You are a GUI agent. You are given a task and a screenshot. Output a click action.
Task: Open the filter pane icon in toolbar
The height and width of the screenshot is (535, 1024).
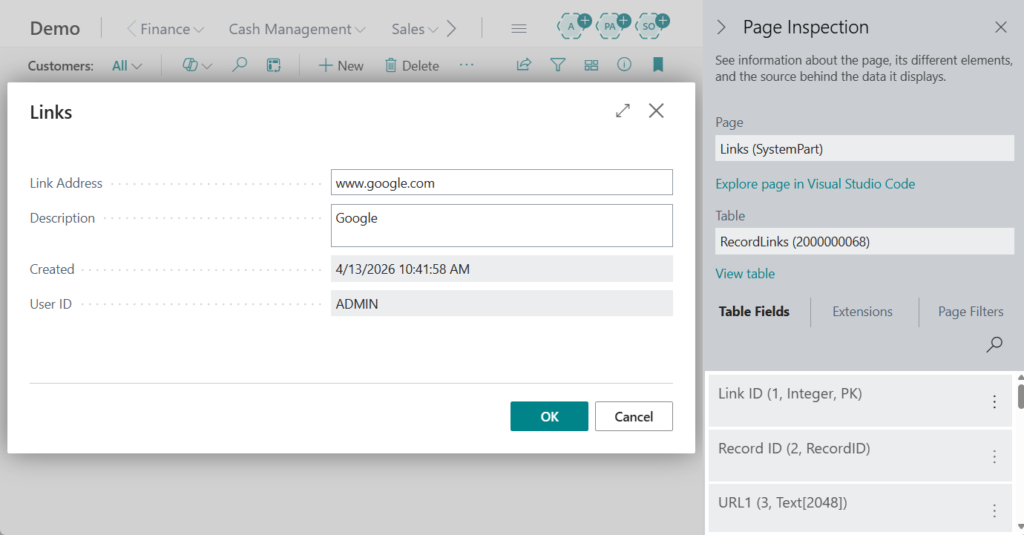558,65
